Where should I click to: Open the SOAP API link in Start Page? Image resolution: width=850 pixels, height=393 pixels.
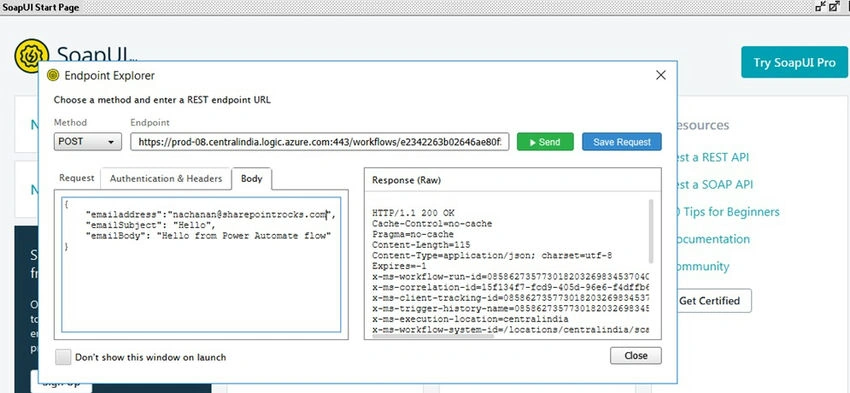[x=715, y=184]
